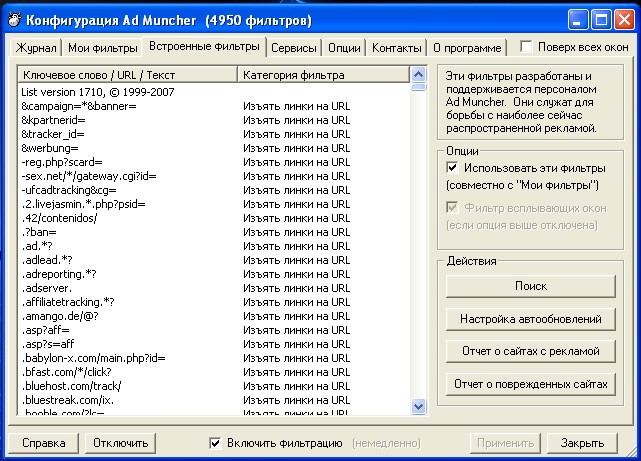Open the Опции tab
Viewport: 641px width, 461px height.
point(344,48)
